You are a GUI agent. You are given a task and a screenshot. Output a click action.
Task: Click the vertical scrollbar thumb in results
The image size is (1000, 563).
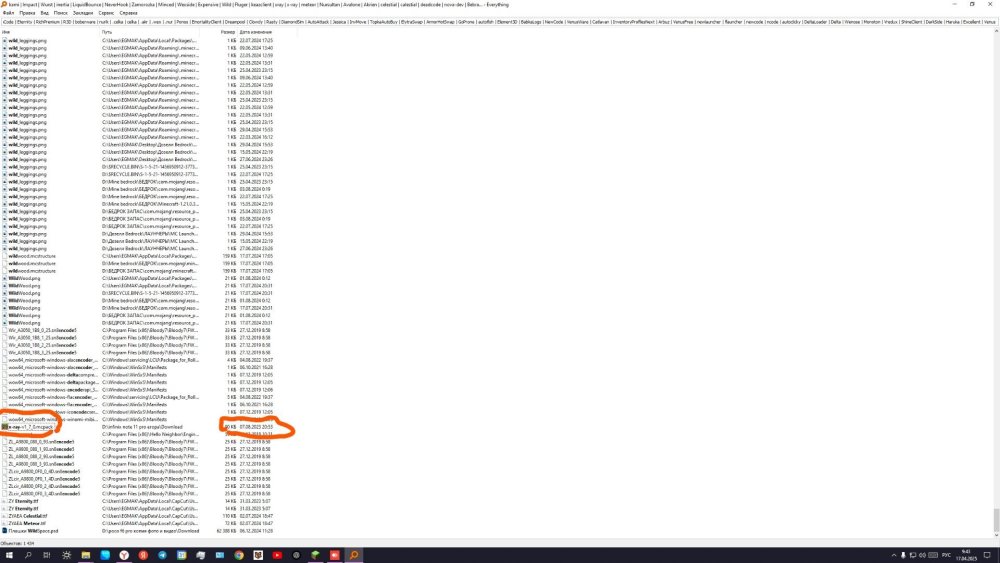pos(996,519)
